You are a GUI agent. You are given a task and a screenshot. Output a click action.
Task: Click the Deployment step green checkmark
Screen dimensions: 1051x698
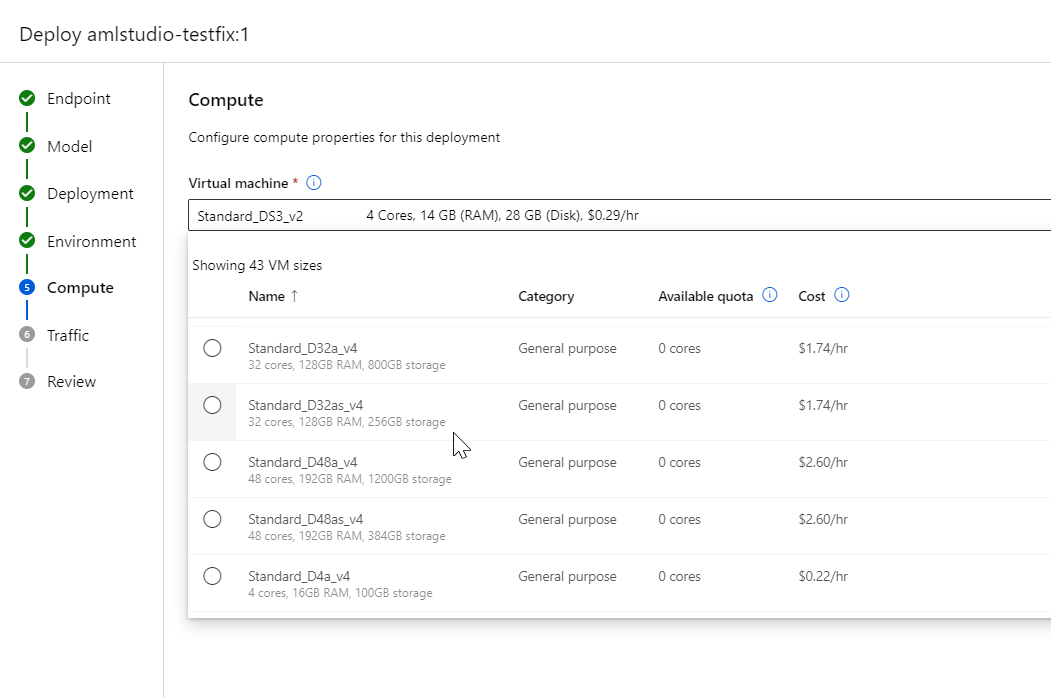point(27,193)
